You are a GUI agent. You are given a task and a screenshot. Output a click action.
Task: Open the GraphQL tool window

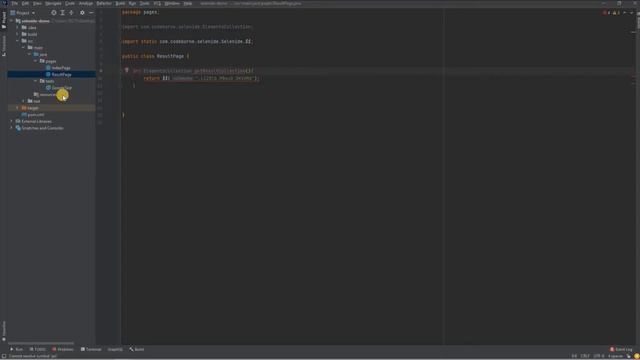[115, 349]
